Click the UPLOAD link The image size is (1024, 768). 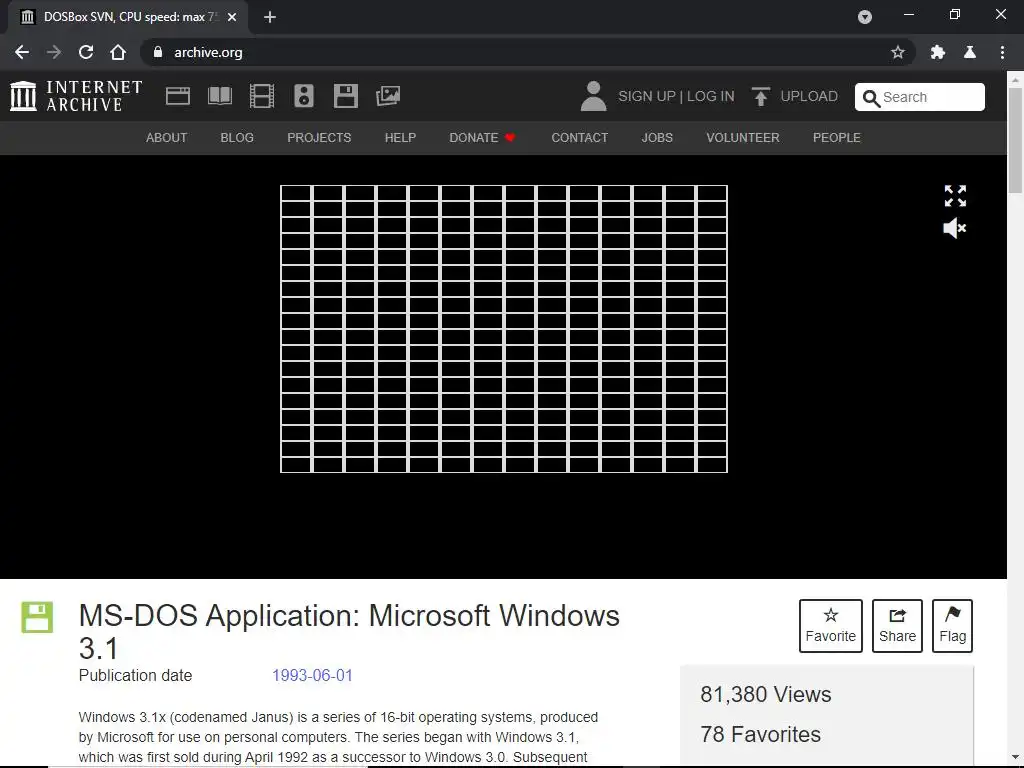click(x=808, y=96)
